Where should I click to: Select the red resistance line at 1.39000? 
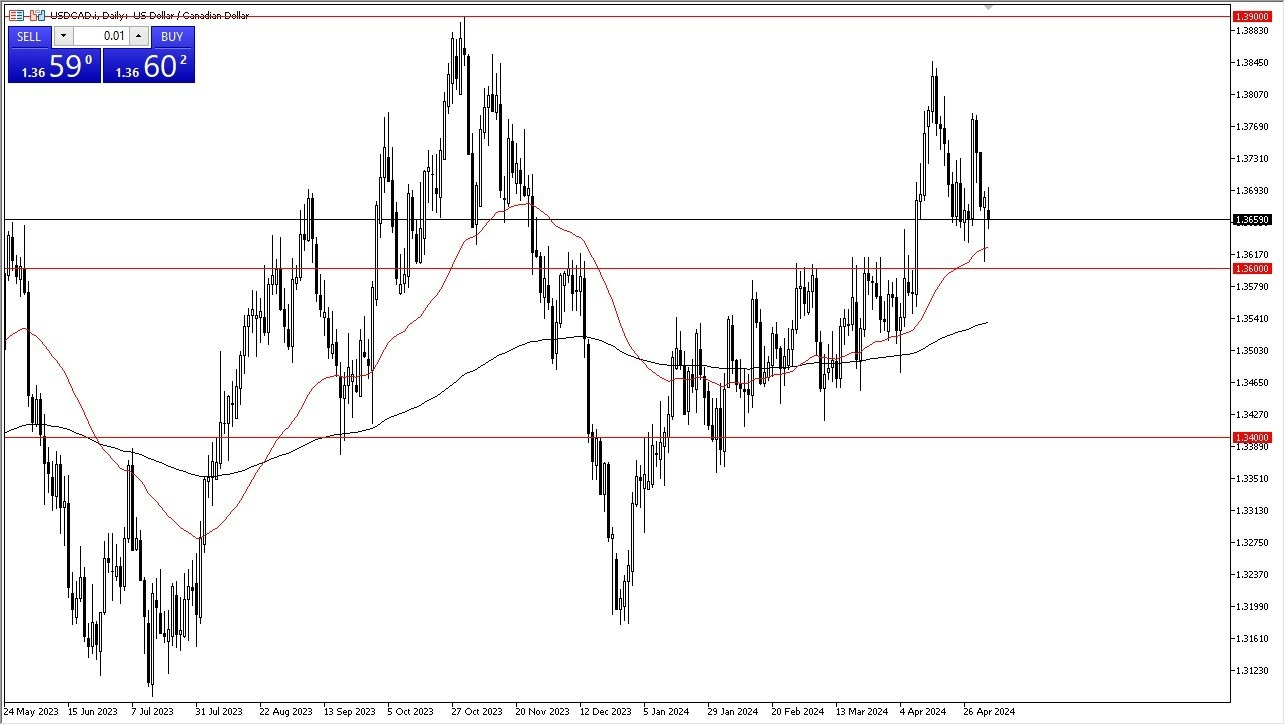click(x=650, y=15)
